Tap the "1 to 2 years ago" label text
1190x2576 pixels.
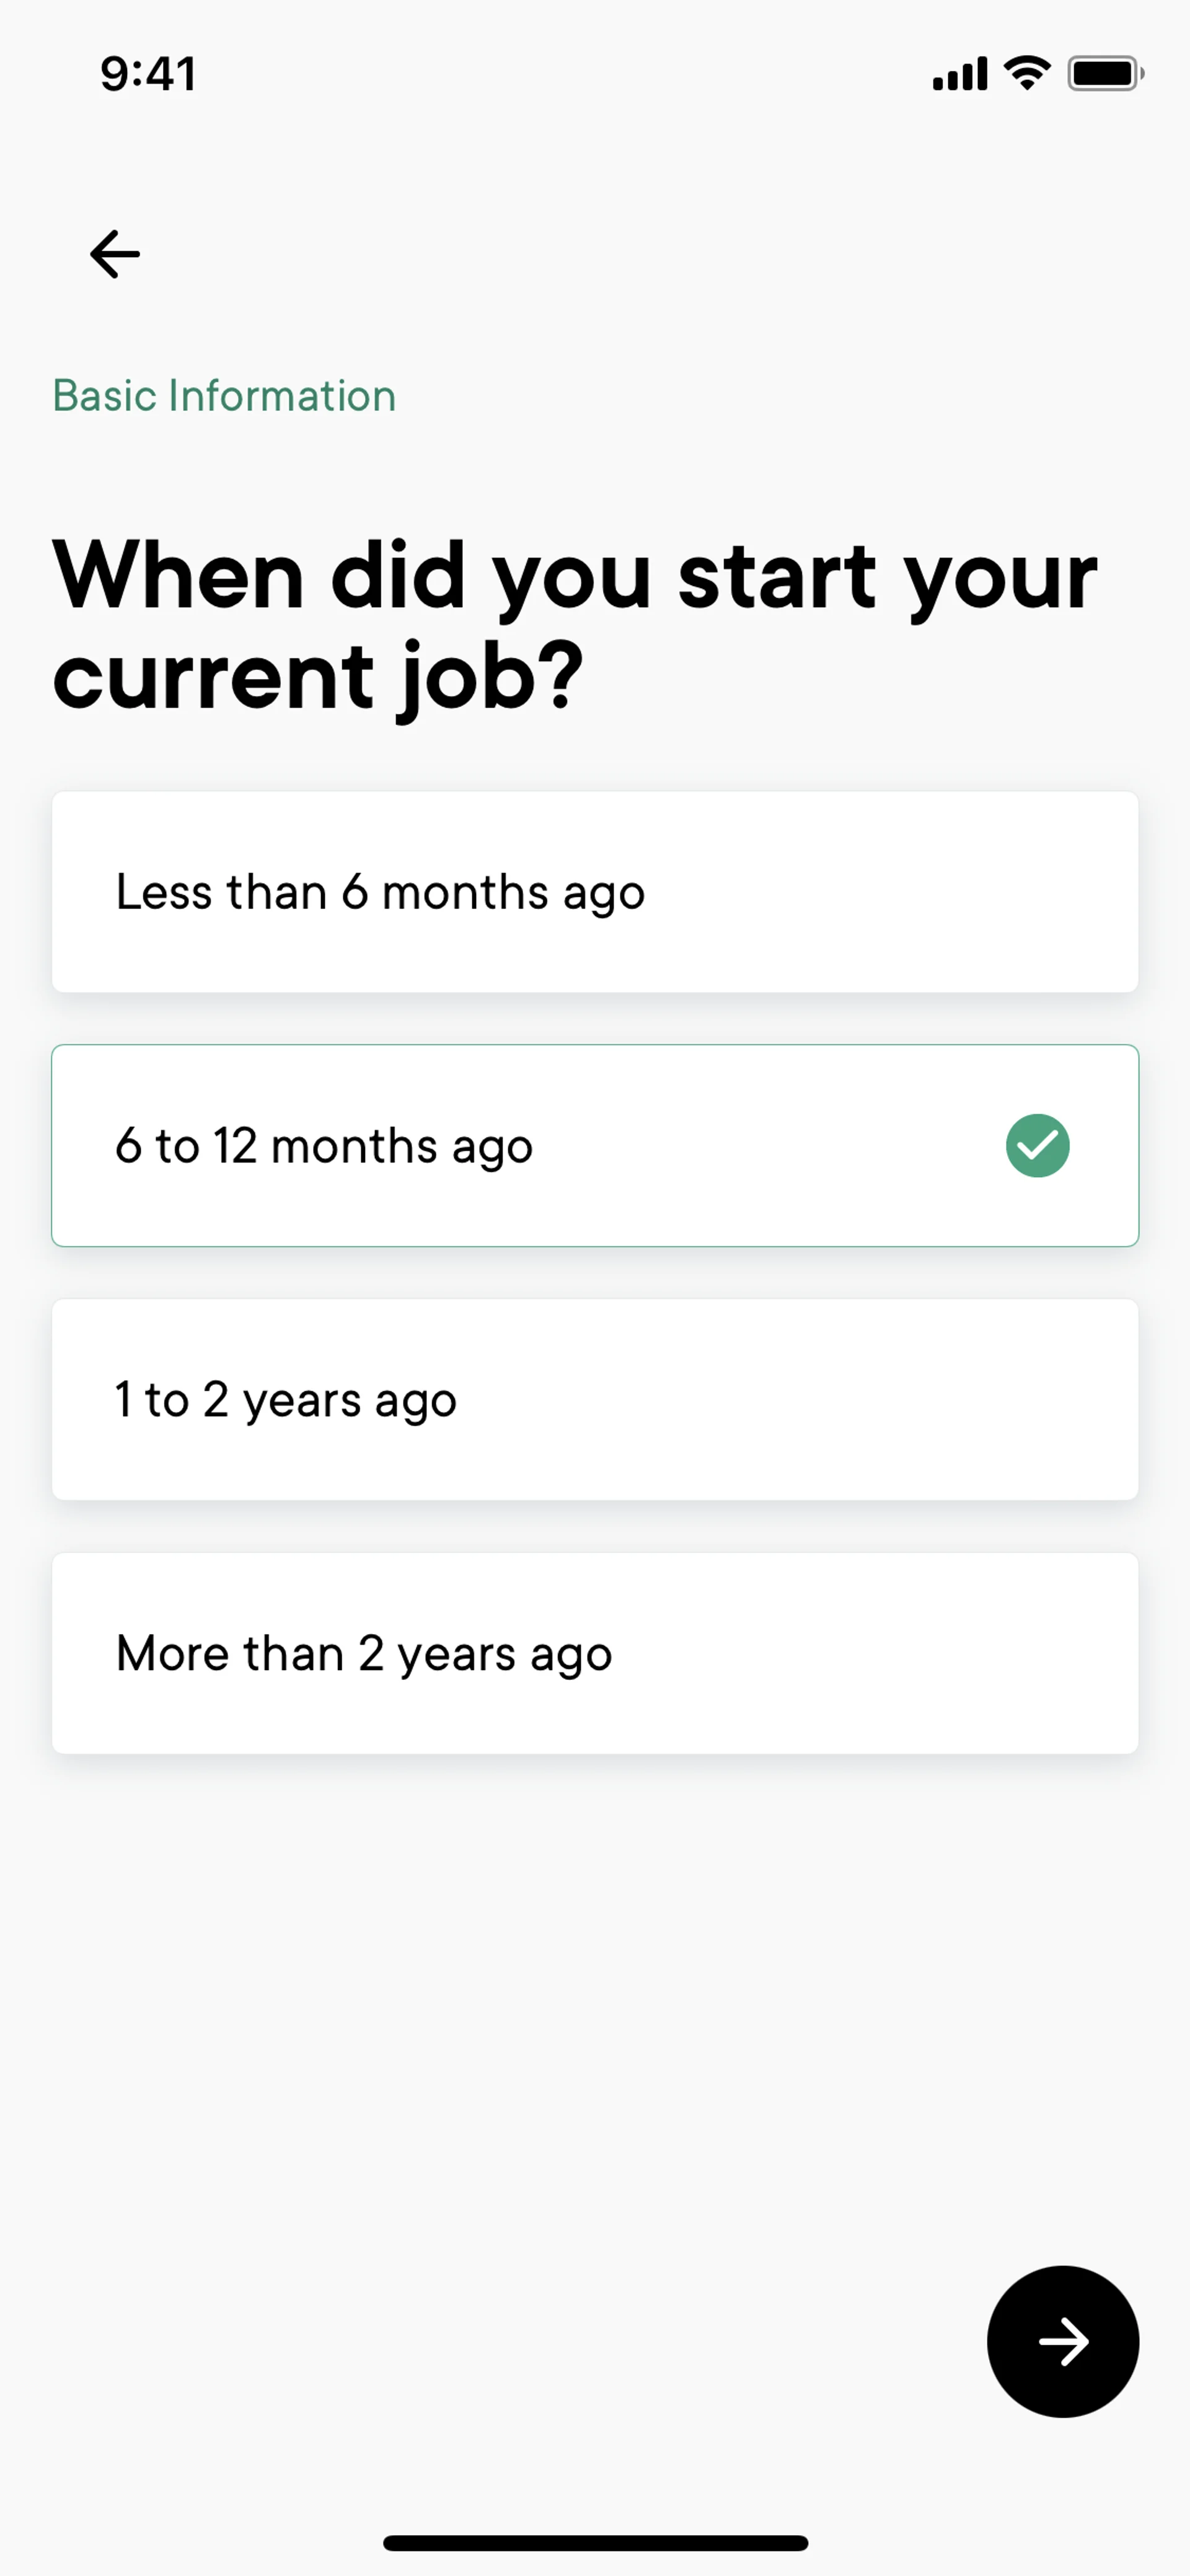click(x=286, y=1400)
